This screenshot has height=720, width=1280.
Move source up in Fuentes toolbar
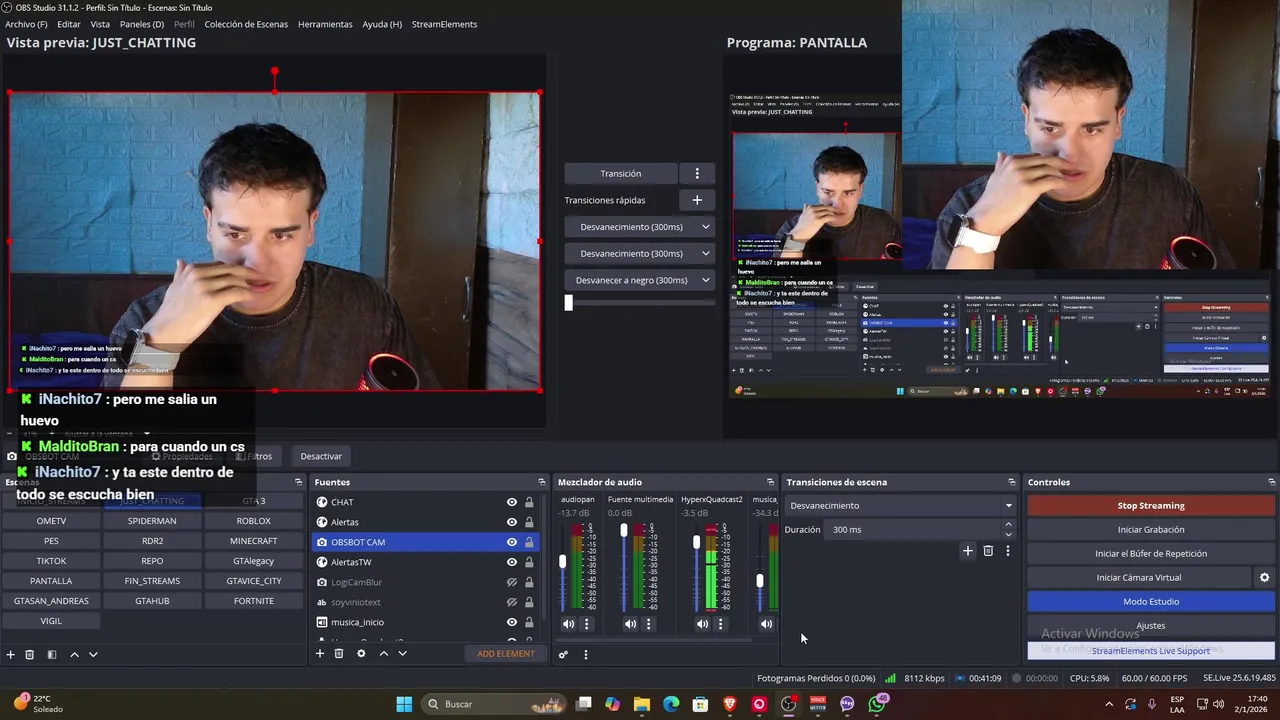tap(383, 653)
